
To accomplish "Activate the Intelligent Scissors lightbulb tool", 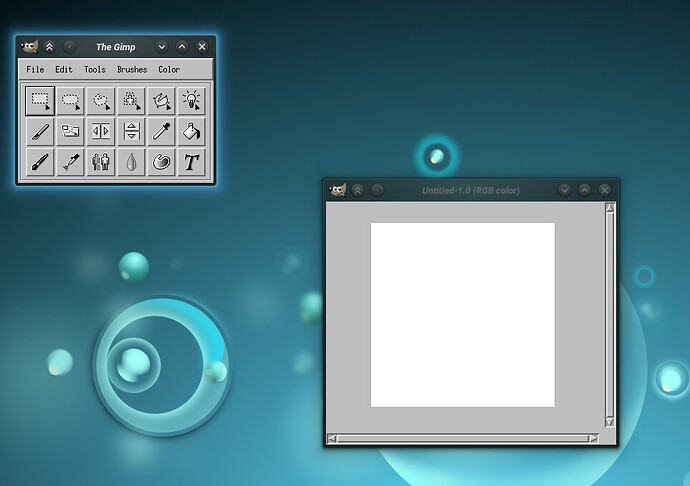I will pyautogui.click(x=191, y=101).
